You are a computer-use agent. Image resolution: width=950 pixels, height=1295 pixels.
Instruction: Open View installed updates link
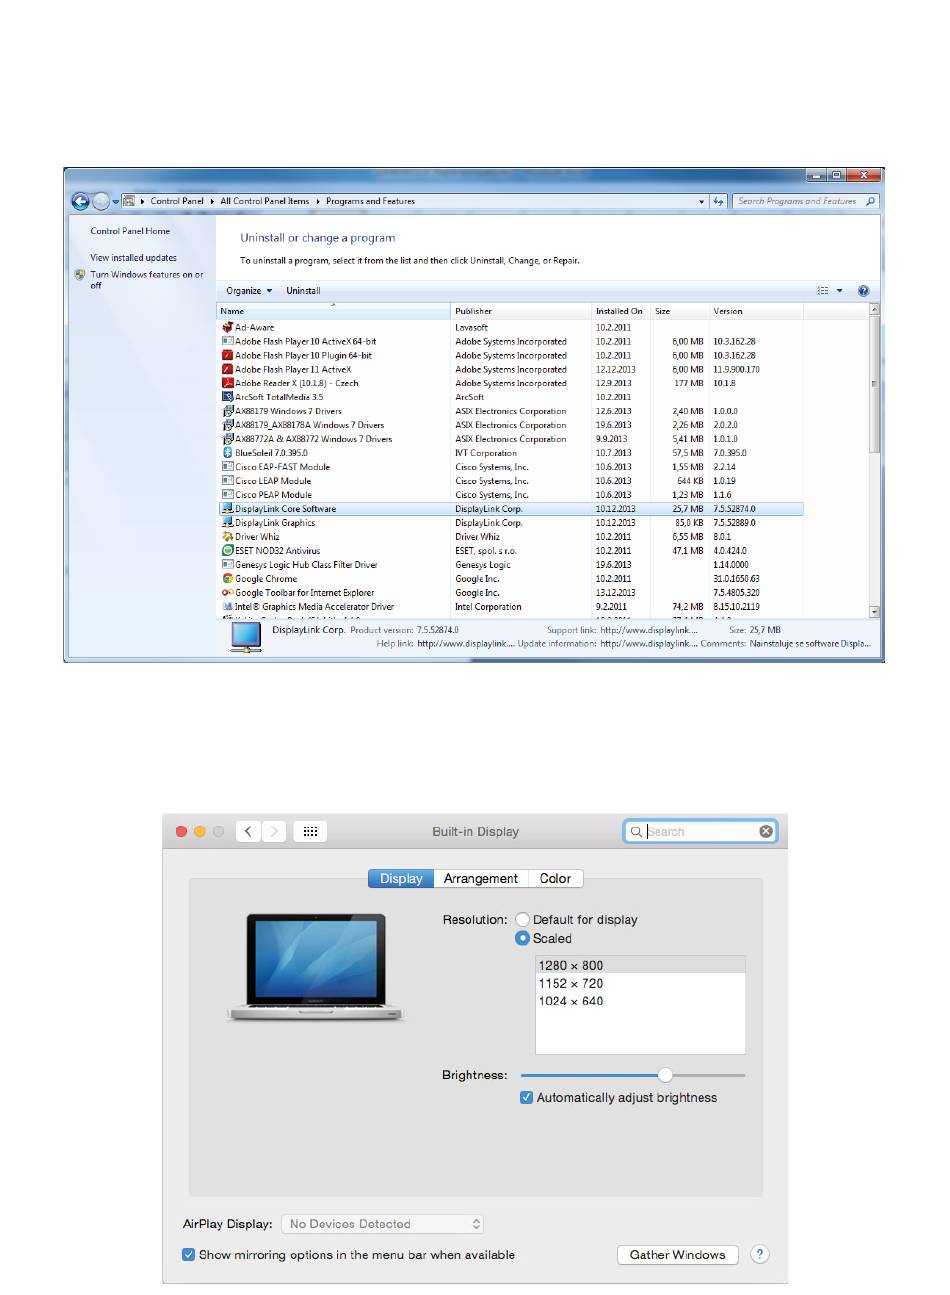point(133,258)
